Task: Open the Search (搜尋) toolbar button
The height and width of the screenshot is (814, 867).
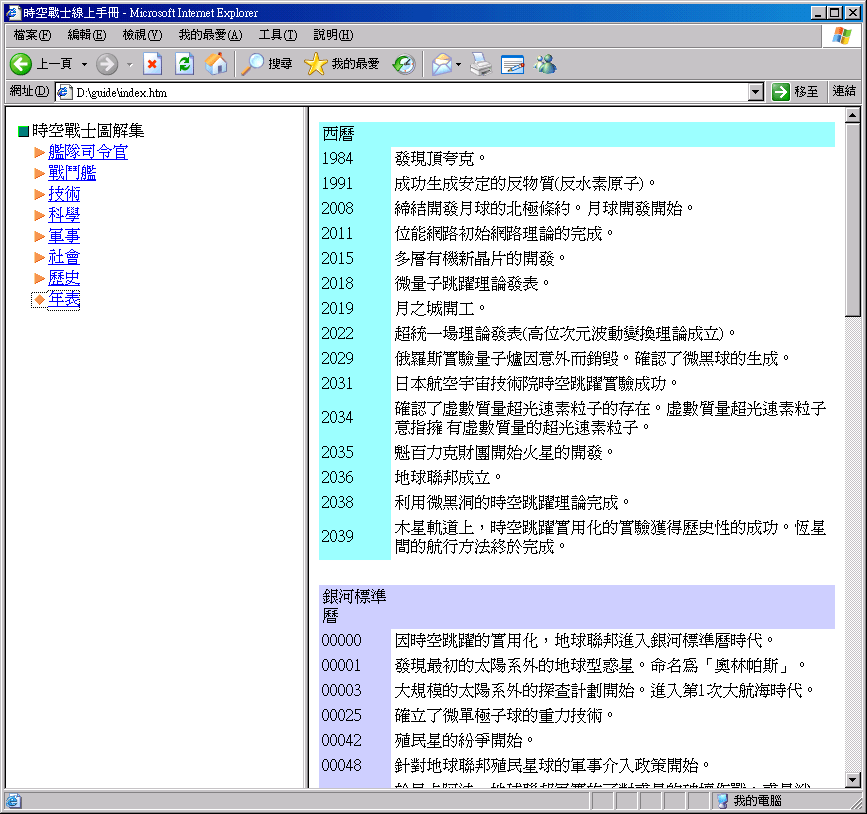Action: 267,64
